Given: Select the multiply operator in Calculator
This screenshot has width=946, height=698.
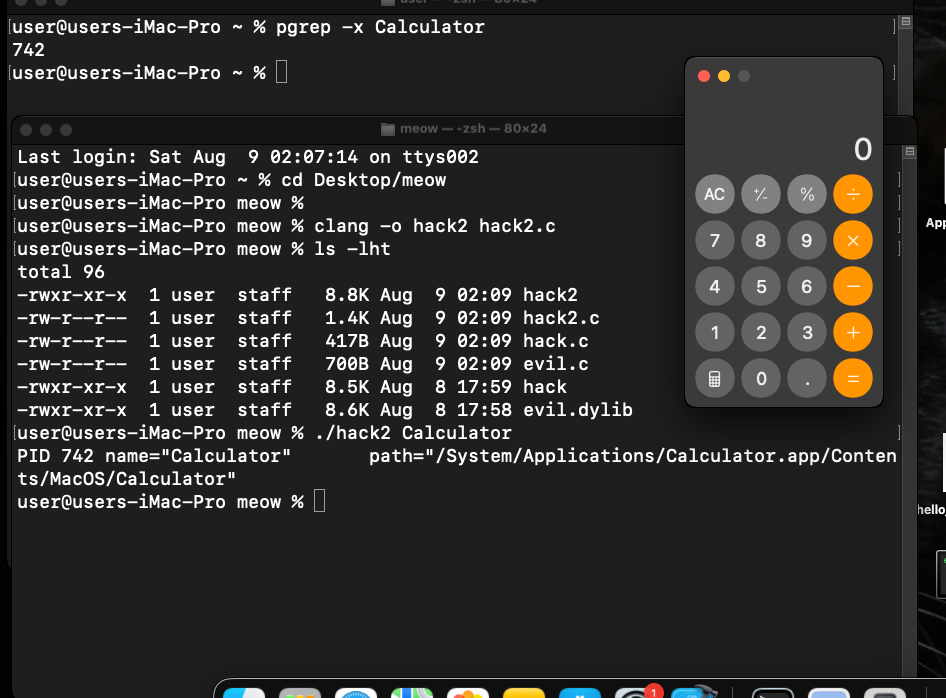Looking at the screenshot, I should click(852, 240).
